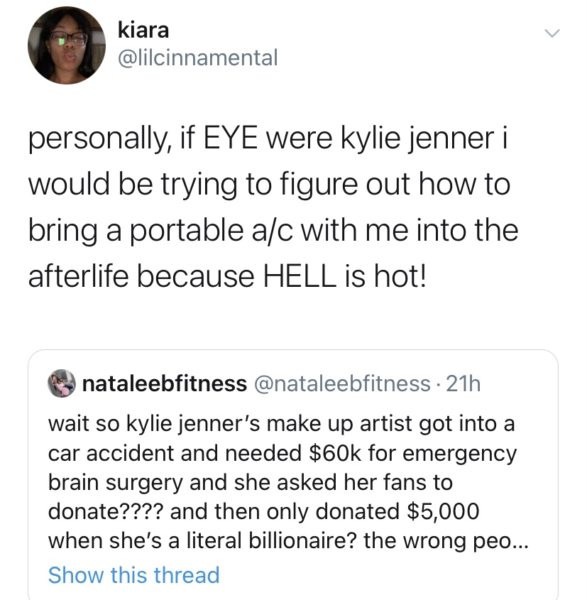Screen dimensions: 587x600
Task: Open nataleebfitness display name in quoted tweet
Action: [x=165, y=383]
